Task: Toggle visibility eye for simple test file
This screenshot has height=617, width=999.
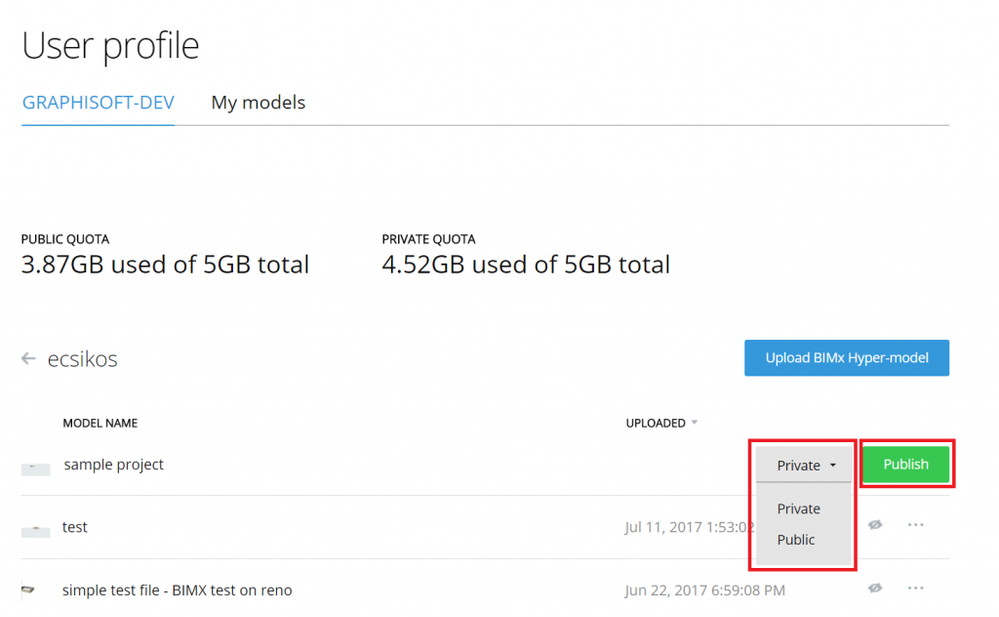Action: (x=875, y=588)
